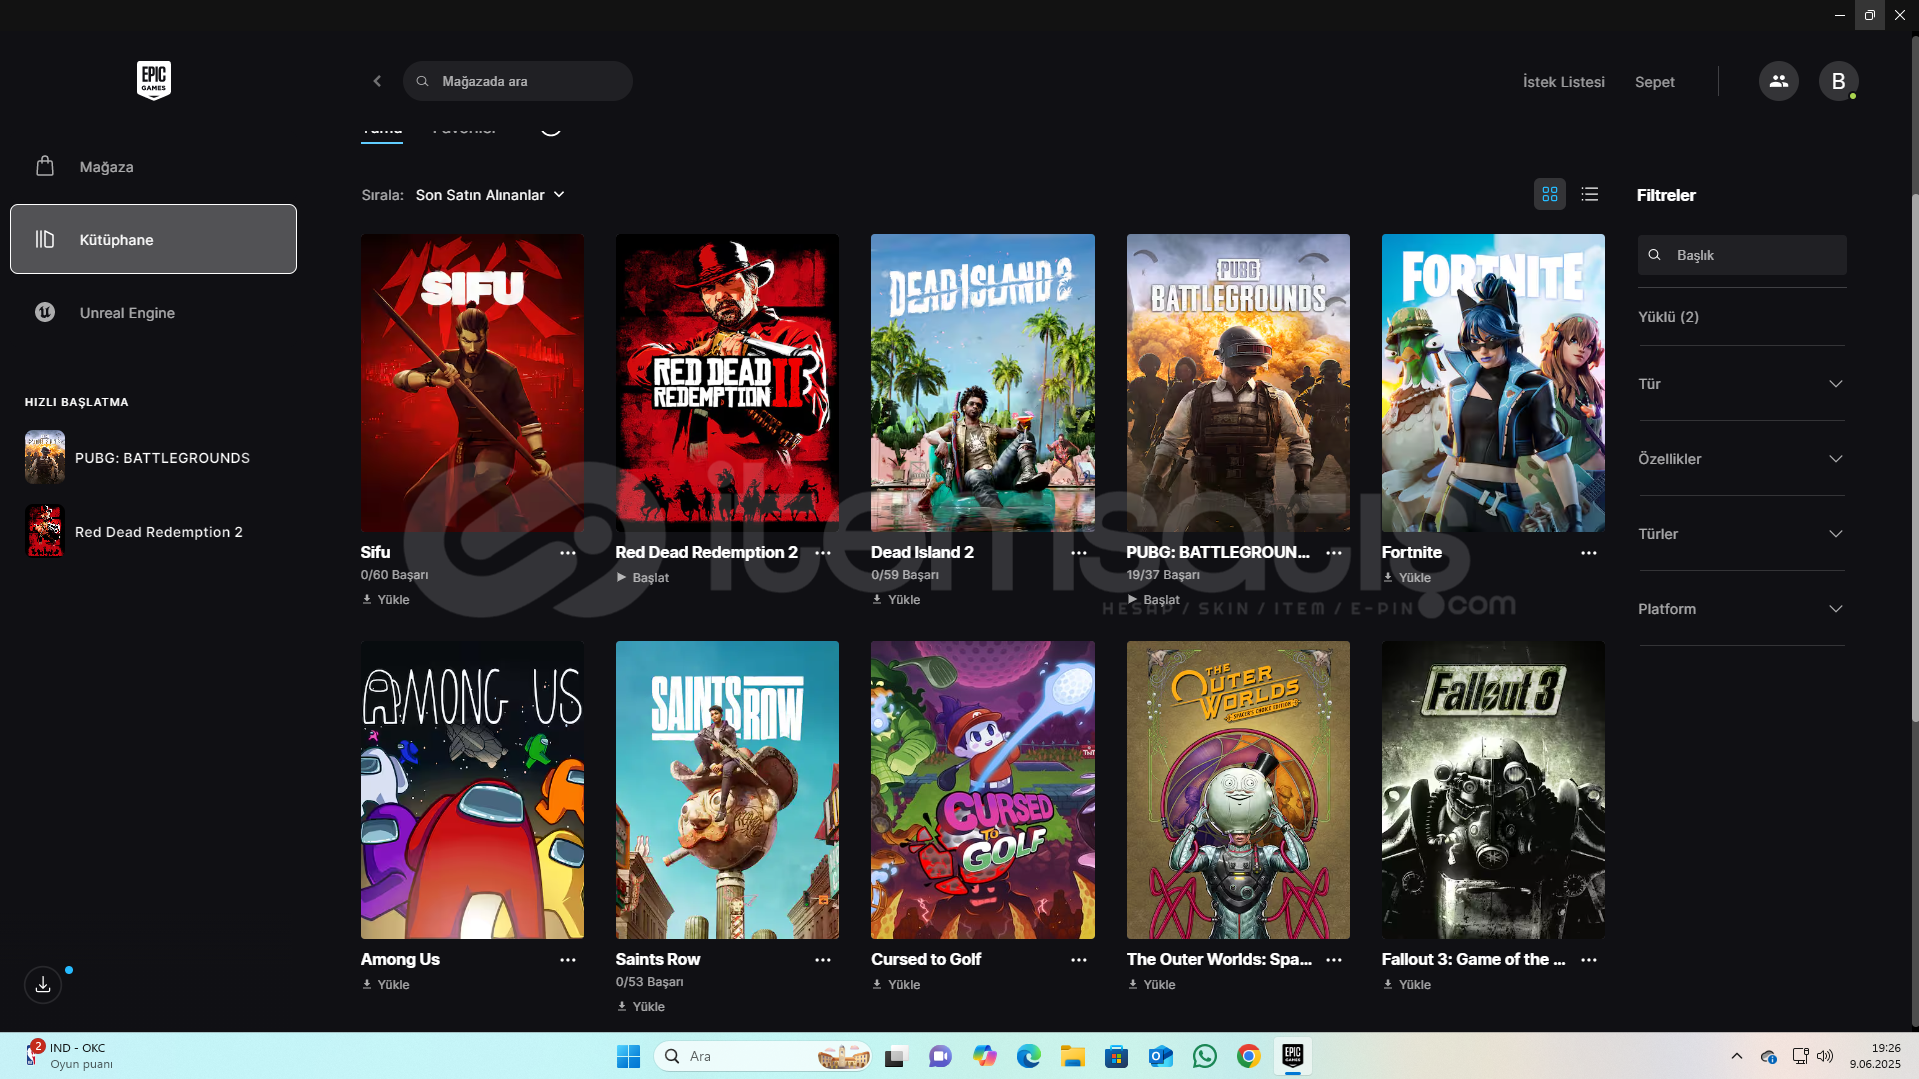Viewport: 1919px width, 1079px height.
Task: Open more options for Saints Row
Action: (823, 960)
